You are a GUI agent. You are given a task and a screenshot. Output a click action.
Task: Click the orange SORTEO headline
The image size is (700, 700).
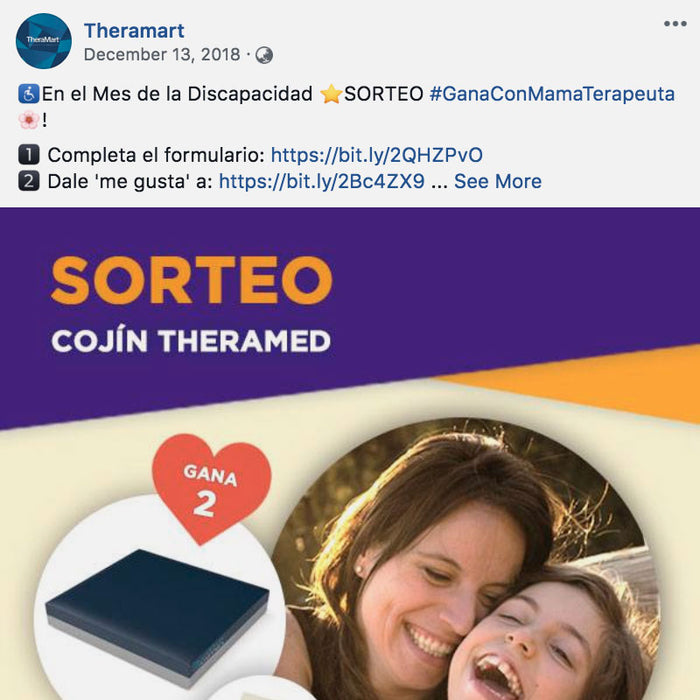click(x=192, y=280)
